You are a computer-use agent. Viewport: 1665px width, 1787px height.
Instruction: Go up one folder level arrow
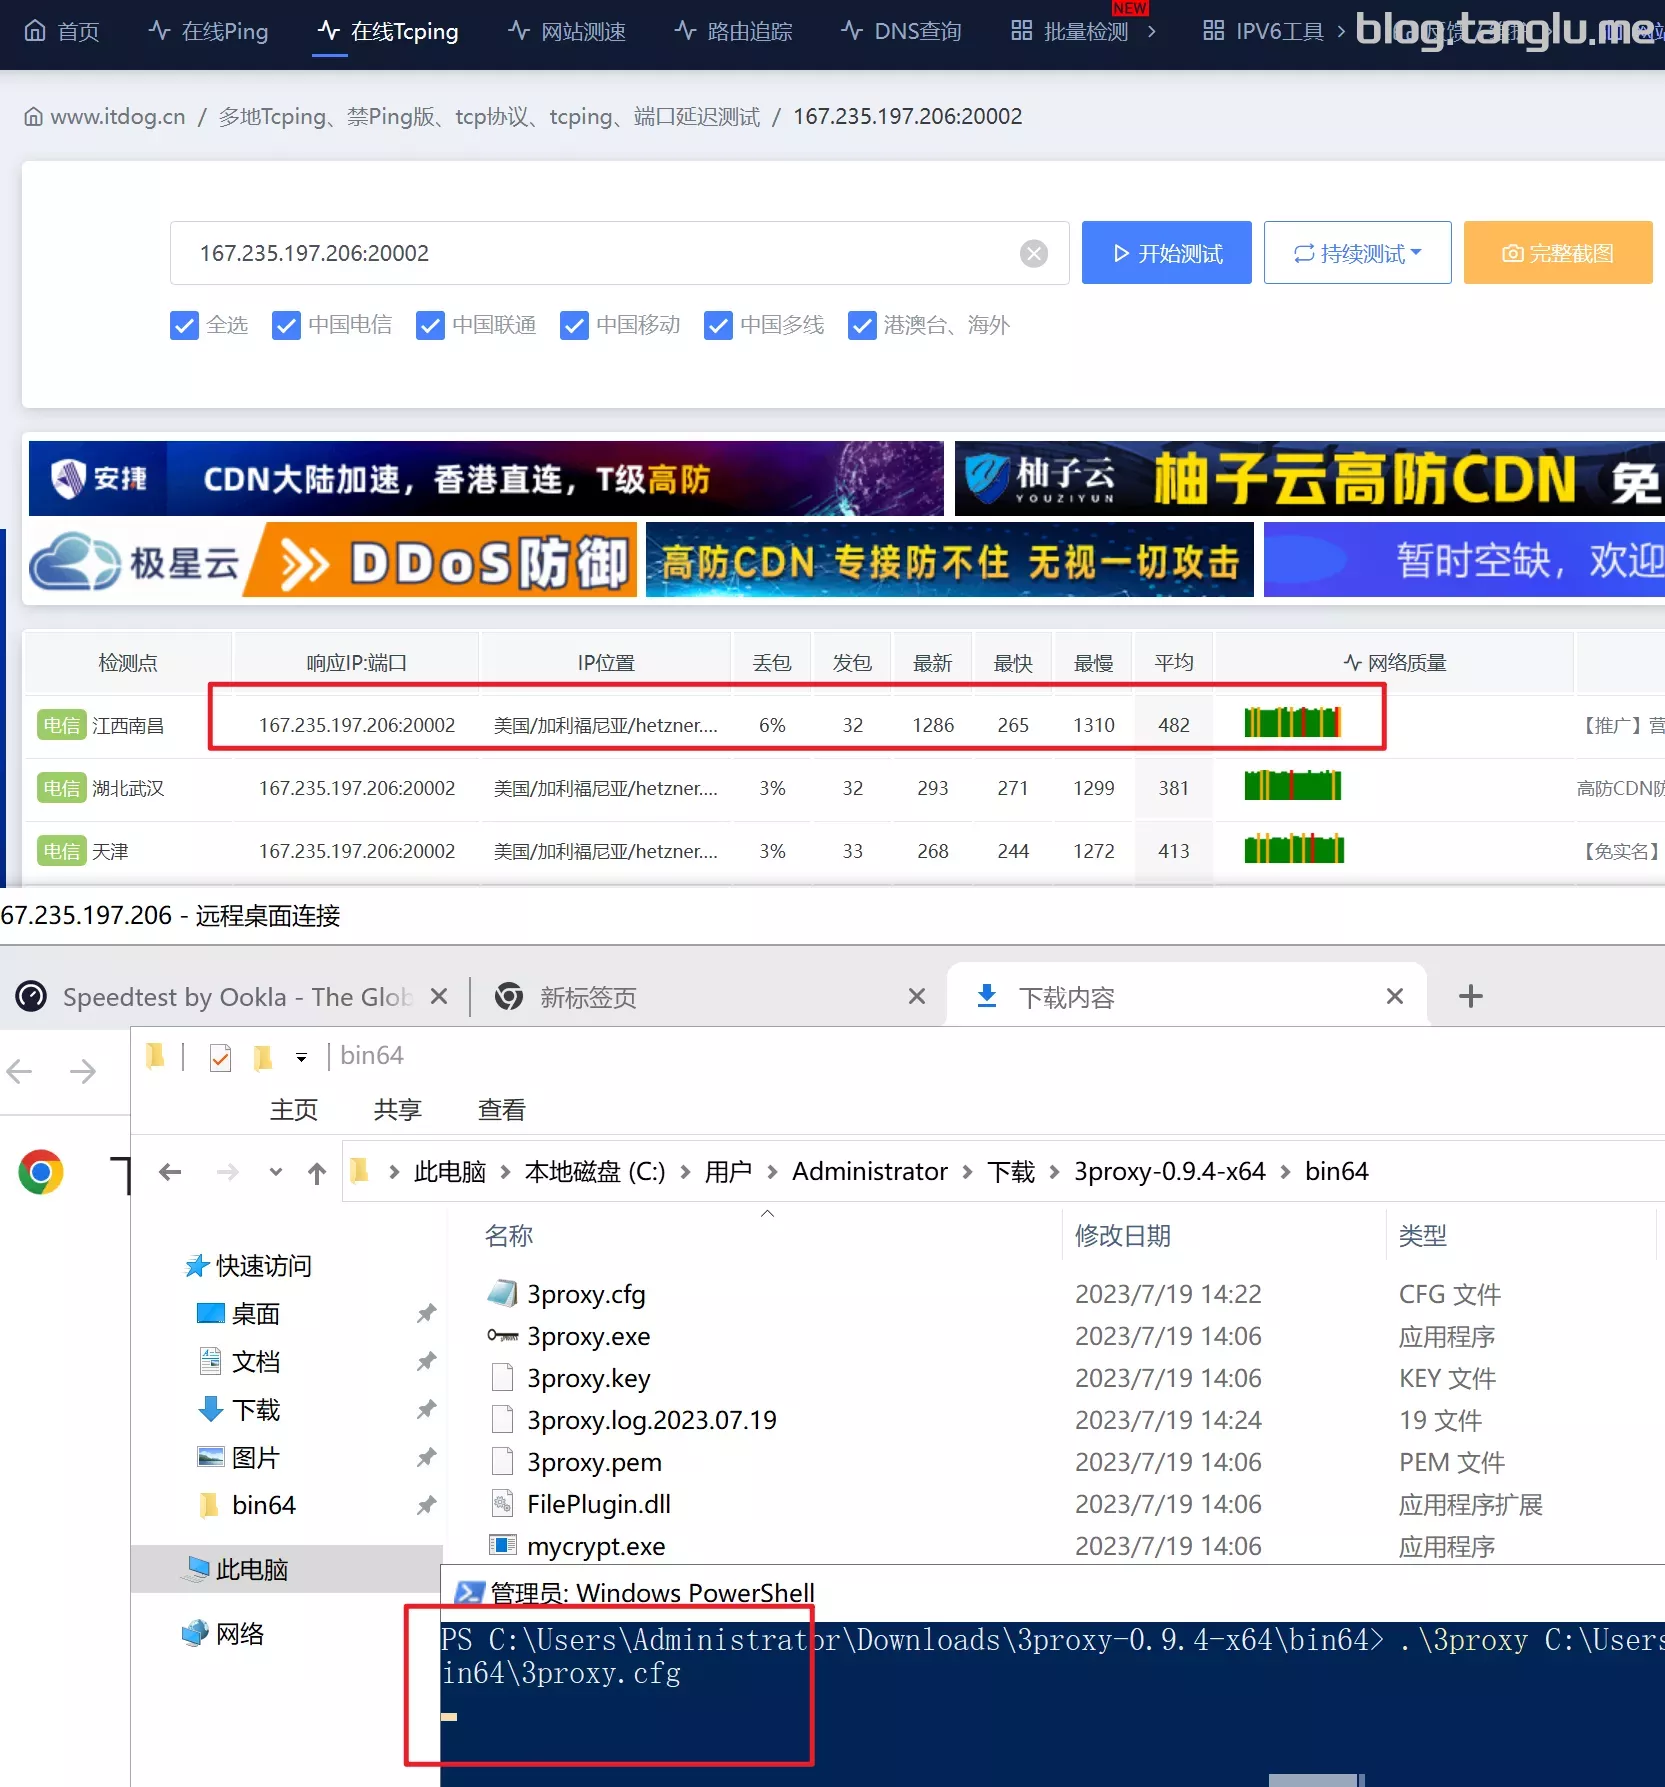click(317, 1172)
